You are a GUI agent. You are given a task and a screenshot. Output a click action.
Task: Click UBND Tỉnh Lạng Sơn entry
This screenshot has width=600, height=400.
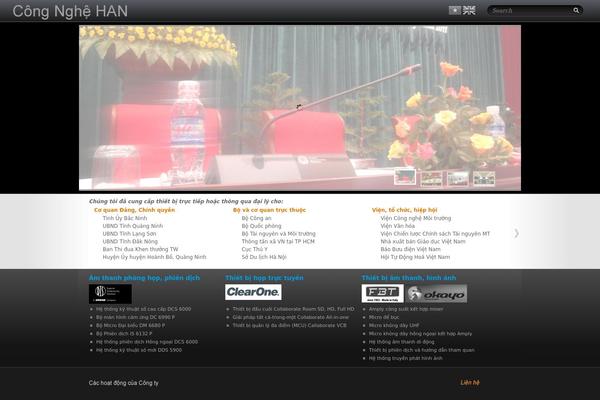[x=129, y=233]
